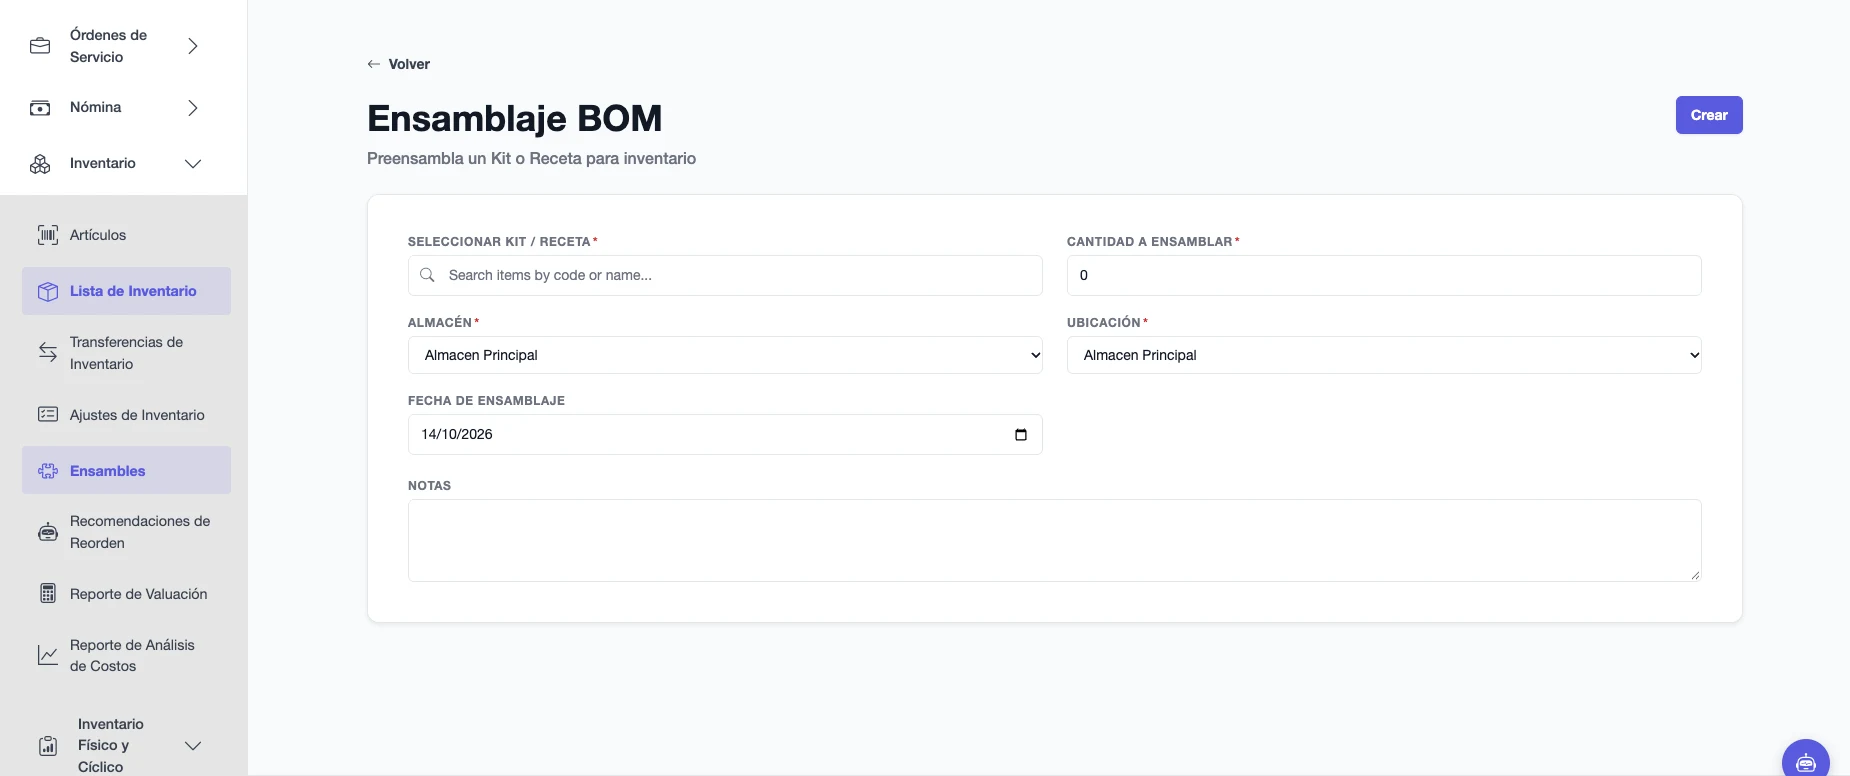The height and width of the screenshot is (776, 1850).
Task: Click the Cantidad a Ensamblar field
Action: point(1384,275)
